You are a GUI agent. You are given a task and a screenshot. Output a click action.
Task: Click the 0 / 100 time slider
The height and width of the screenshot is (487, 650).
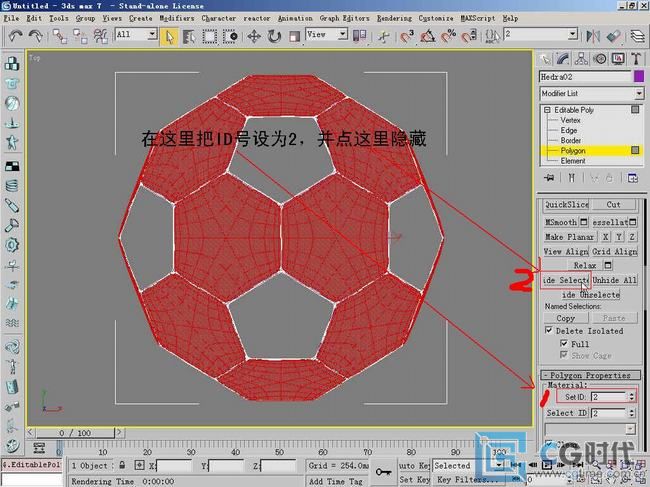pos(75,433)
